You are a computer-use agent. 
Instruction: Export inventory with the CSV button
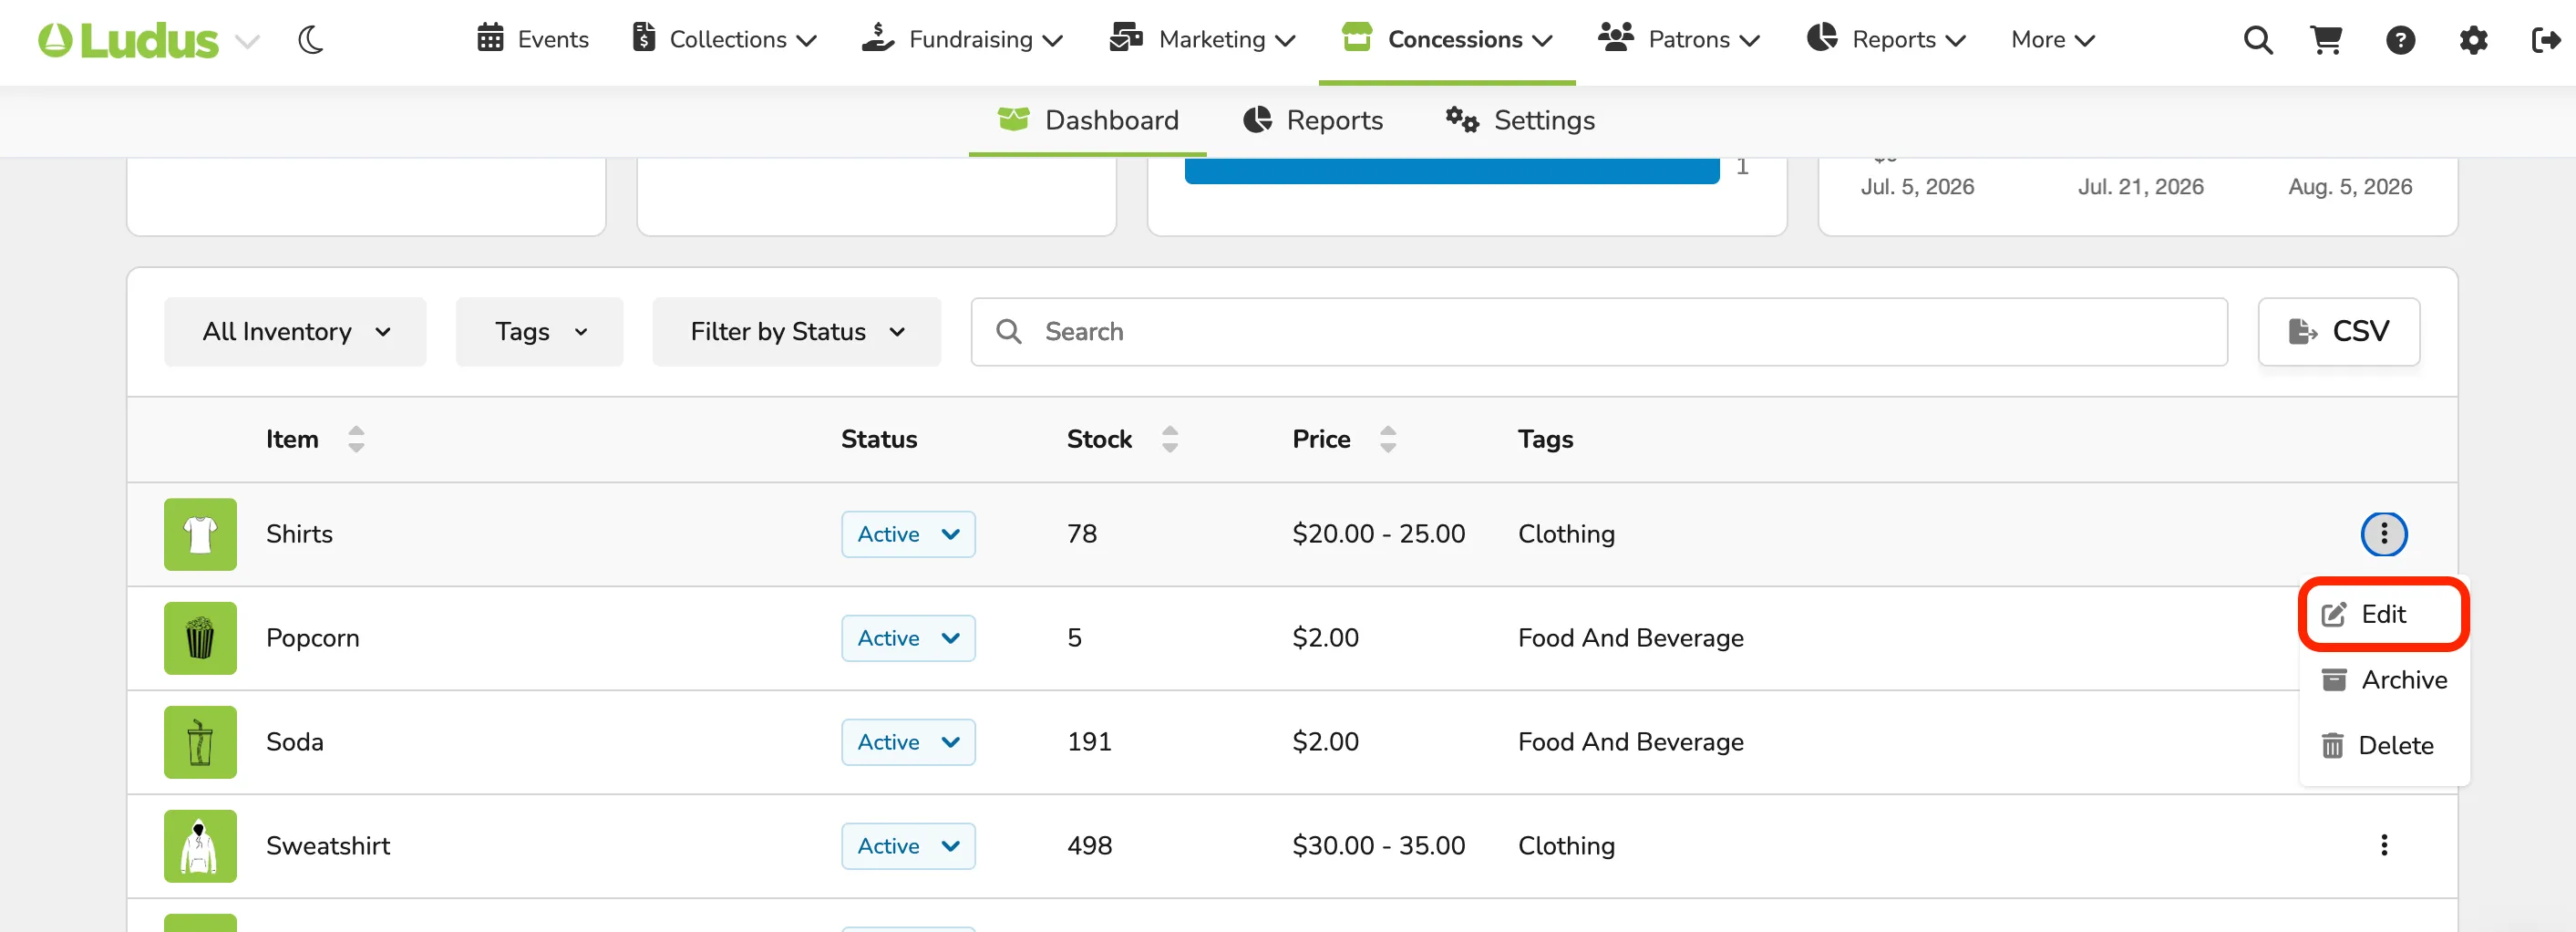coord(2339,331)
